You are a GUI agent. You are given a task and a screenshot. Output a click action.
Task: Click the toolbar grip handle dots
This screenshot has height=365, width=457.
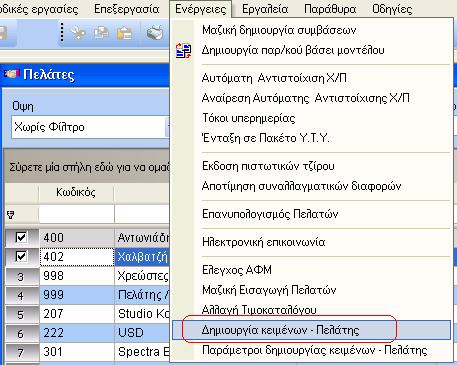click(x=62, y=32)
